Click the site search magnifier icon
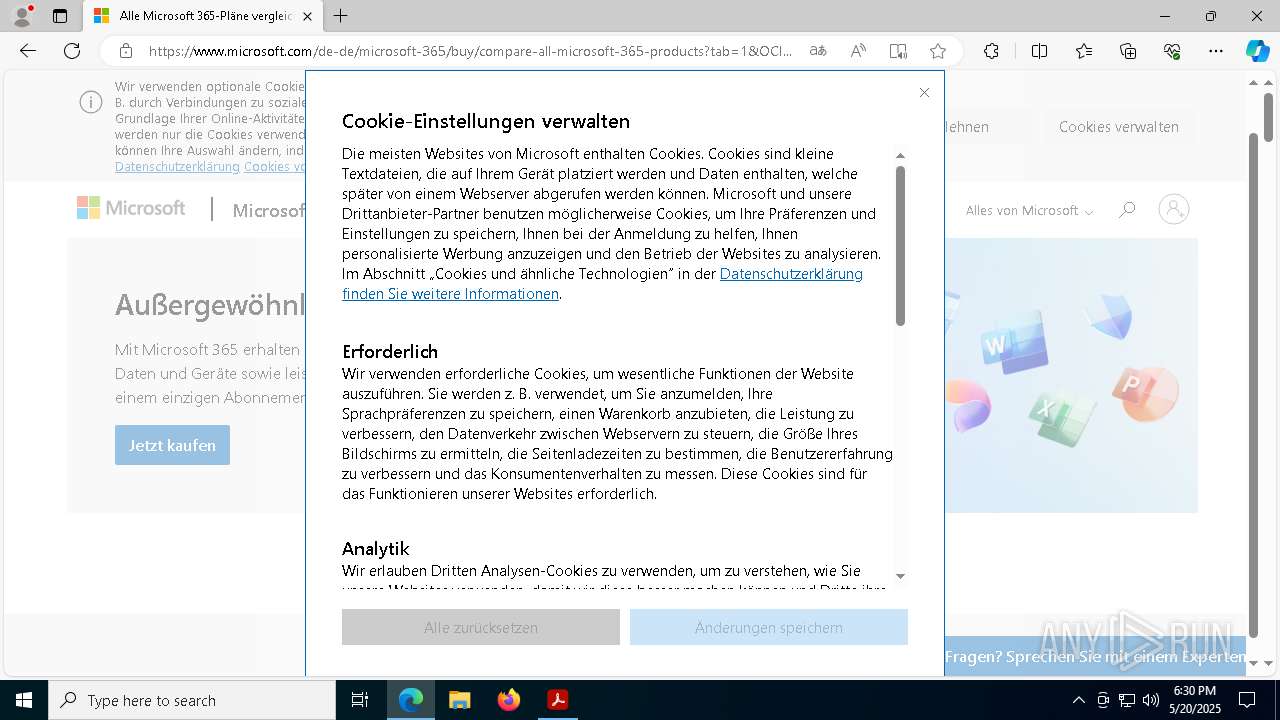Image resolution: width=1280 pixels, height=720 pixels. pos(1127,209)
